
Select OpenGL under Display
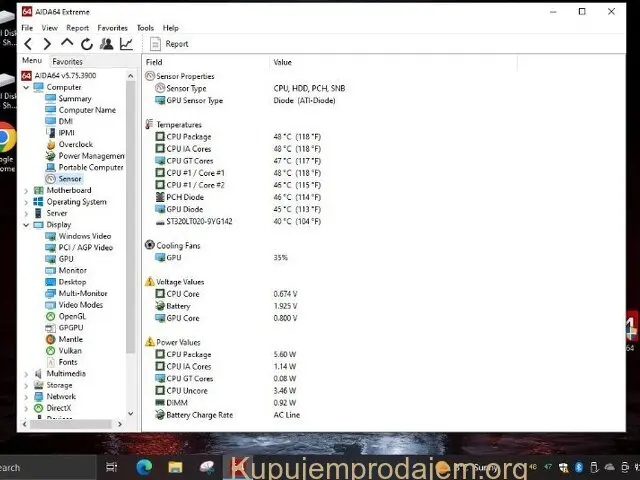[72, 316]
